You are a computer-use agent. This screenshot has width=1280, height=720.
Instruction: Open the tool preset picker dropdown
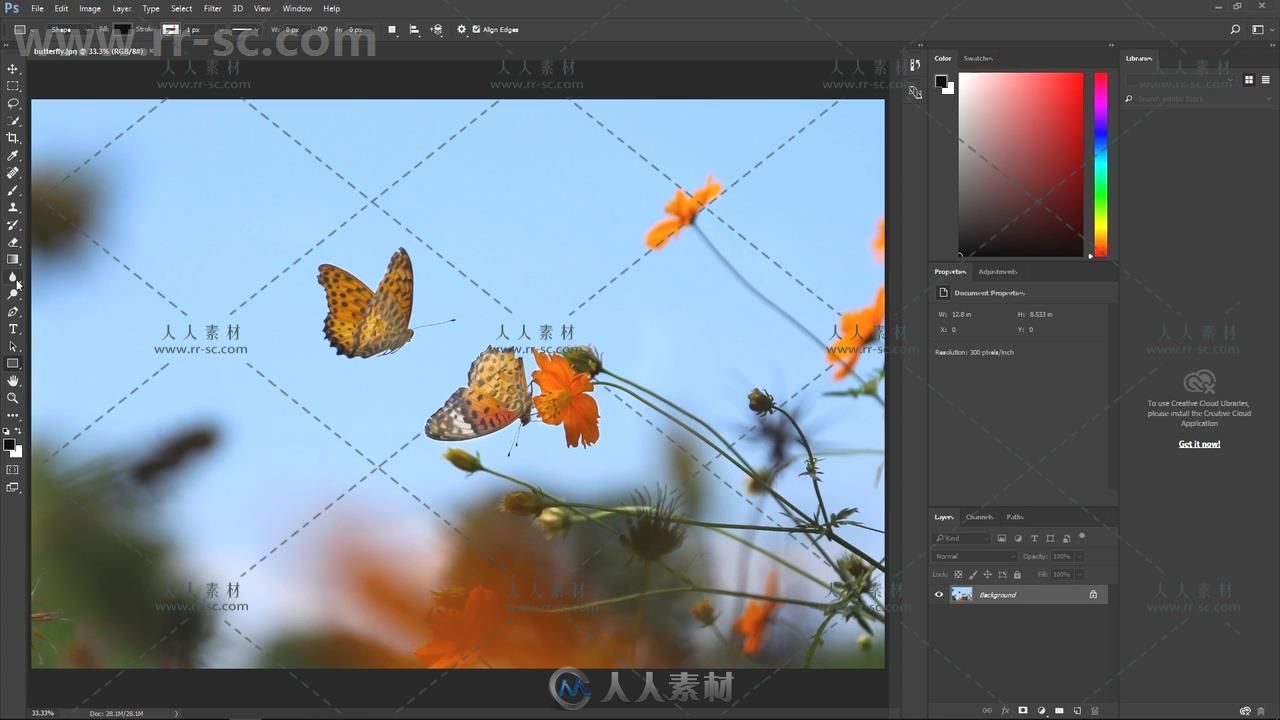point(24,30)
